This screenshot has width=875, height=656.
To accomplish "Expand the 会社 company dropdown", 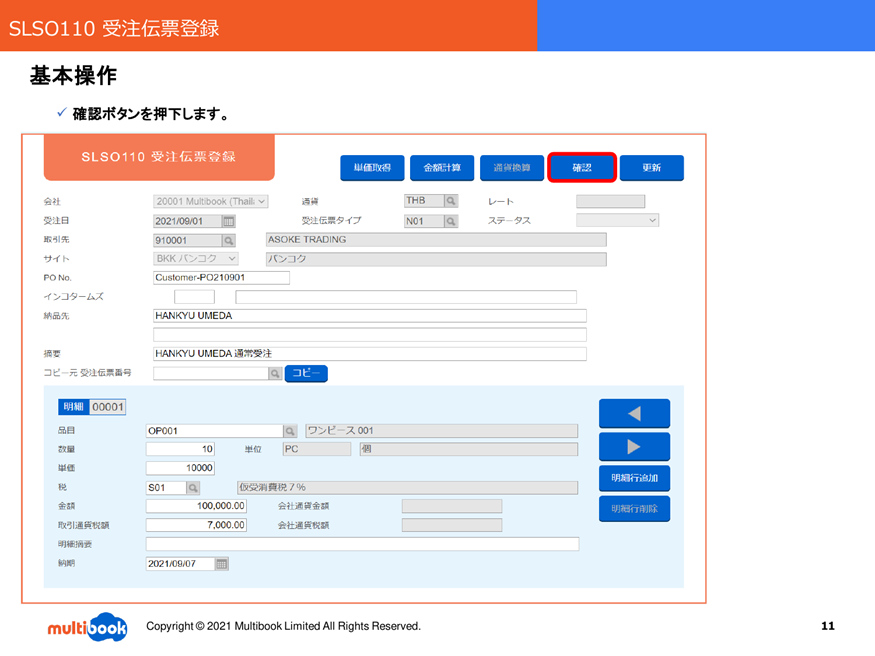I will click(x=211, y=201).
